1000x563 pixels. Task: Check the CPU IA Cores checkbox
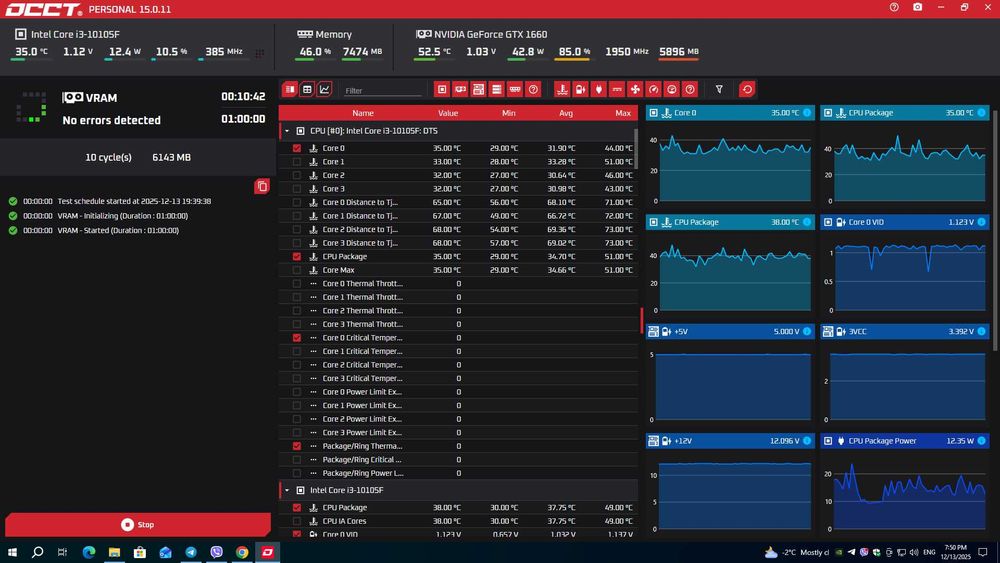297,521
